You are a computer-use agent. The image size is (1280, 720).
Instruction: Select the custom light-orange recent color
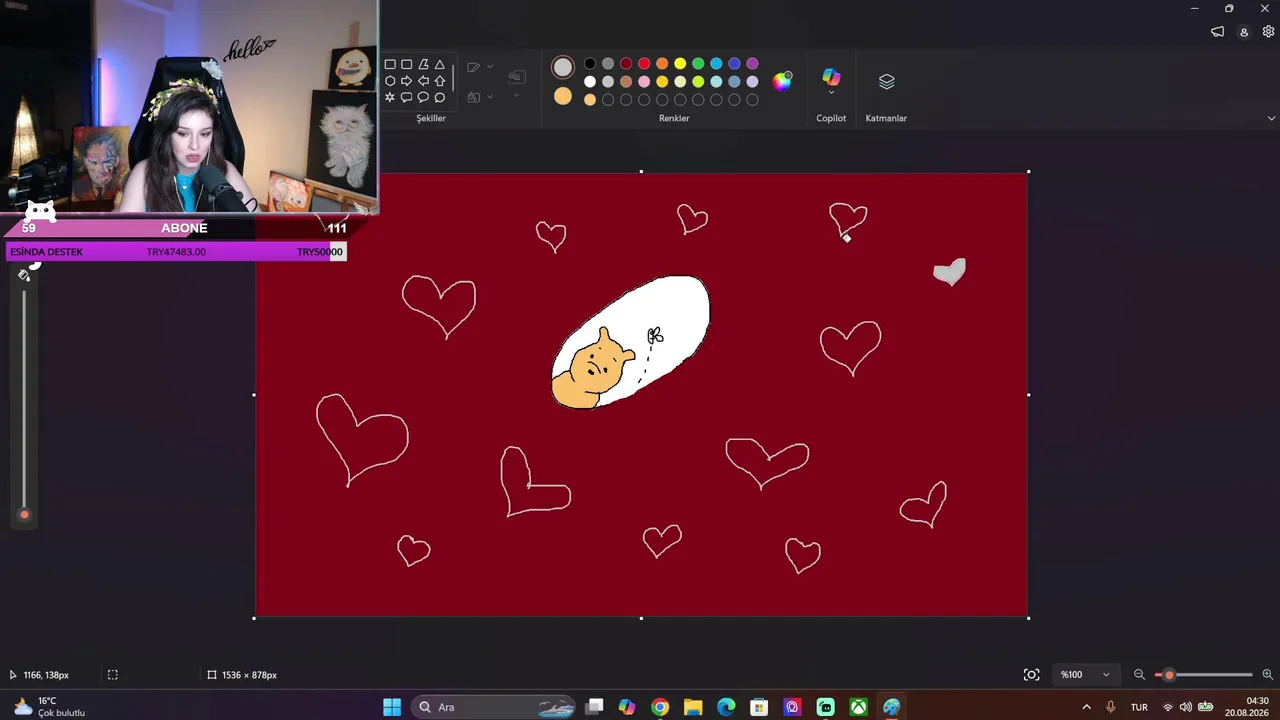coord(590,100)
